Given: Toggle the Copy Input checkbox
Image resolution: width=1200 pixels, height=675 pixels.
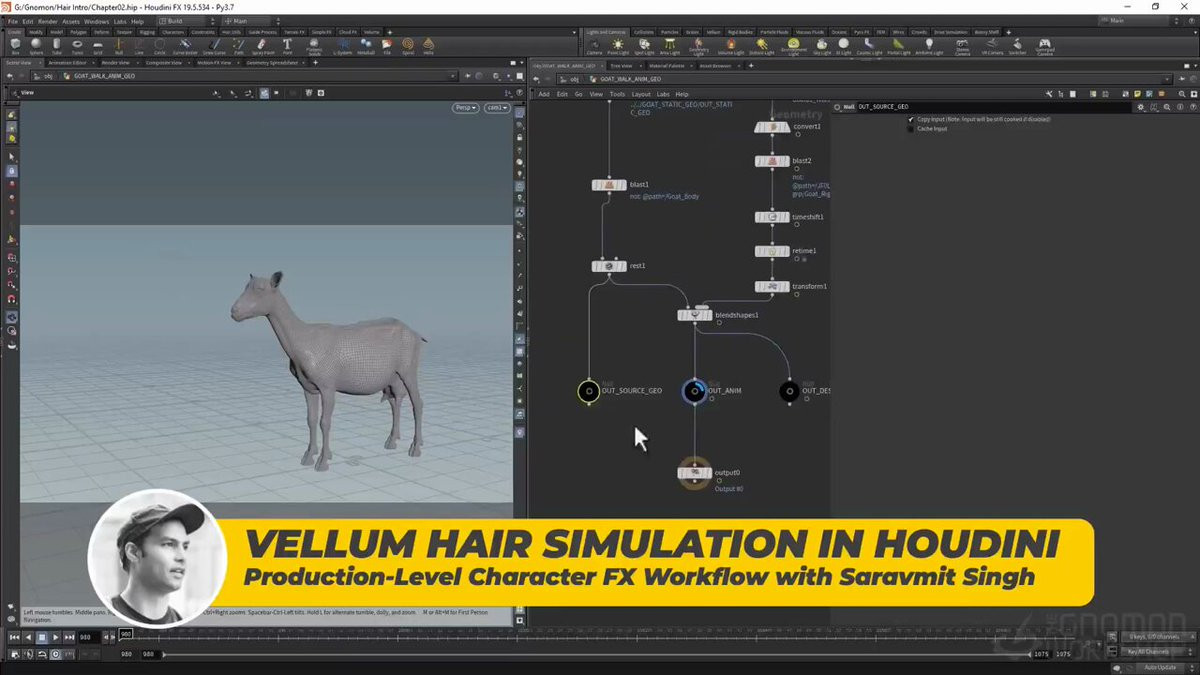Looking at the screenshot, I should pos(911,119).
